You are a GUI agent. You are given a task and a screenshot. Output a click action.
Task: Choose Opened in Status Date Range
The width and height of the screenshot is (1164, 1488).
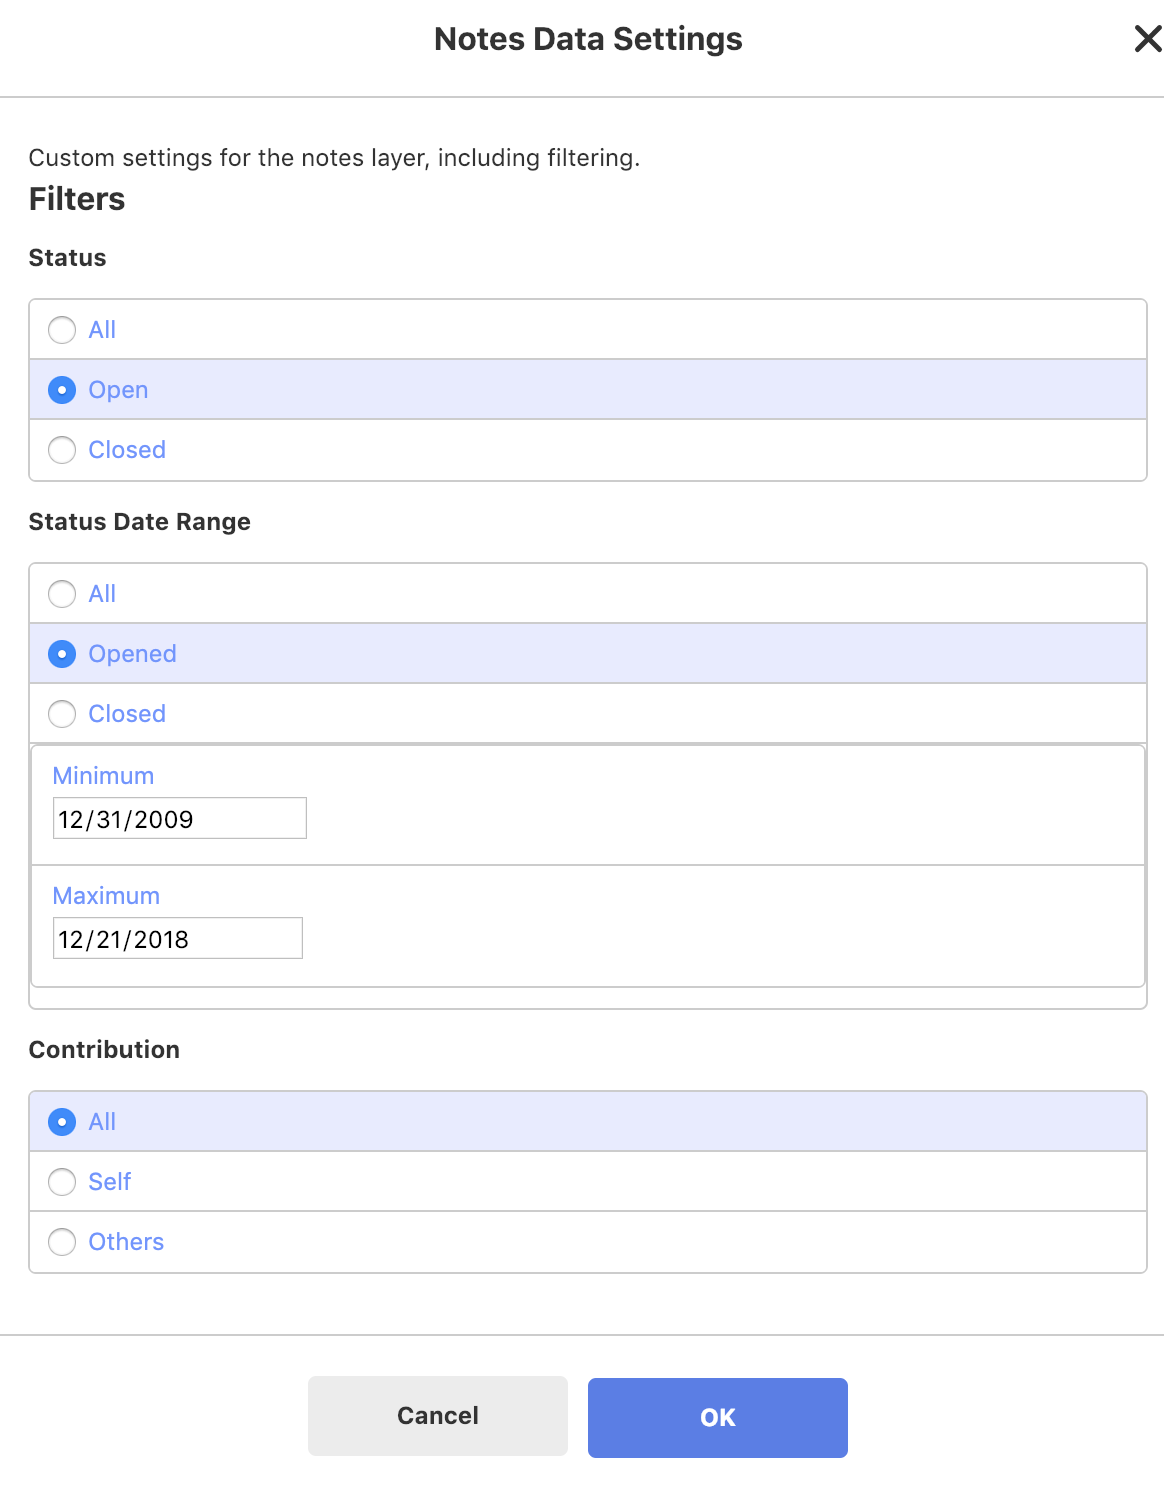[x=62, y=654]
